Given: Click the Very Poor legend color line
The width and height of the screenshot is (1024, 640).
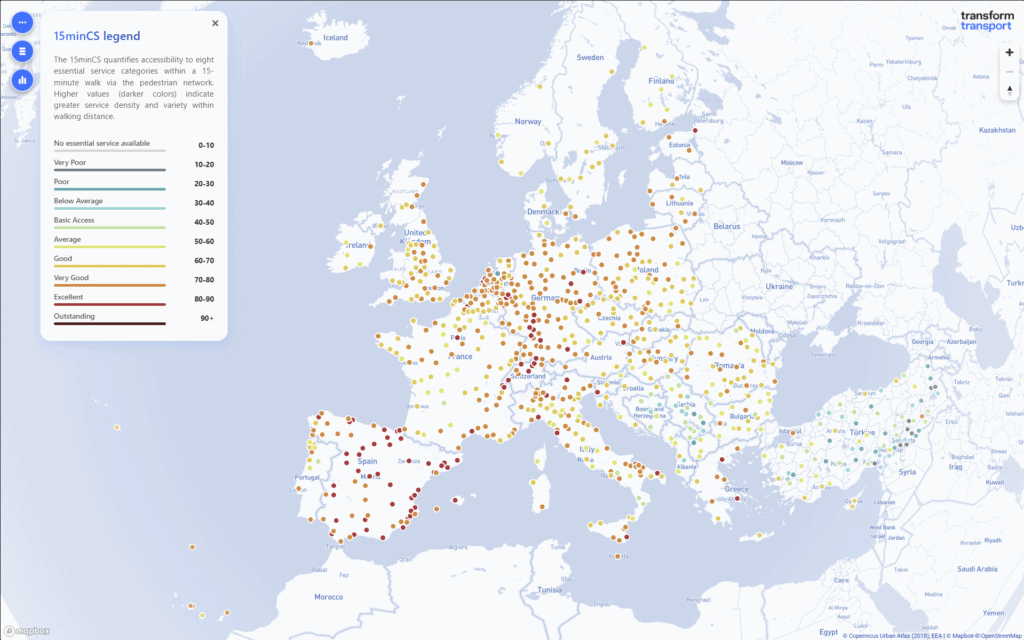Looking at the screenshot, I should (110, 170).
